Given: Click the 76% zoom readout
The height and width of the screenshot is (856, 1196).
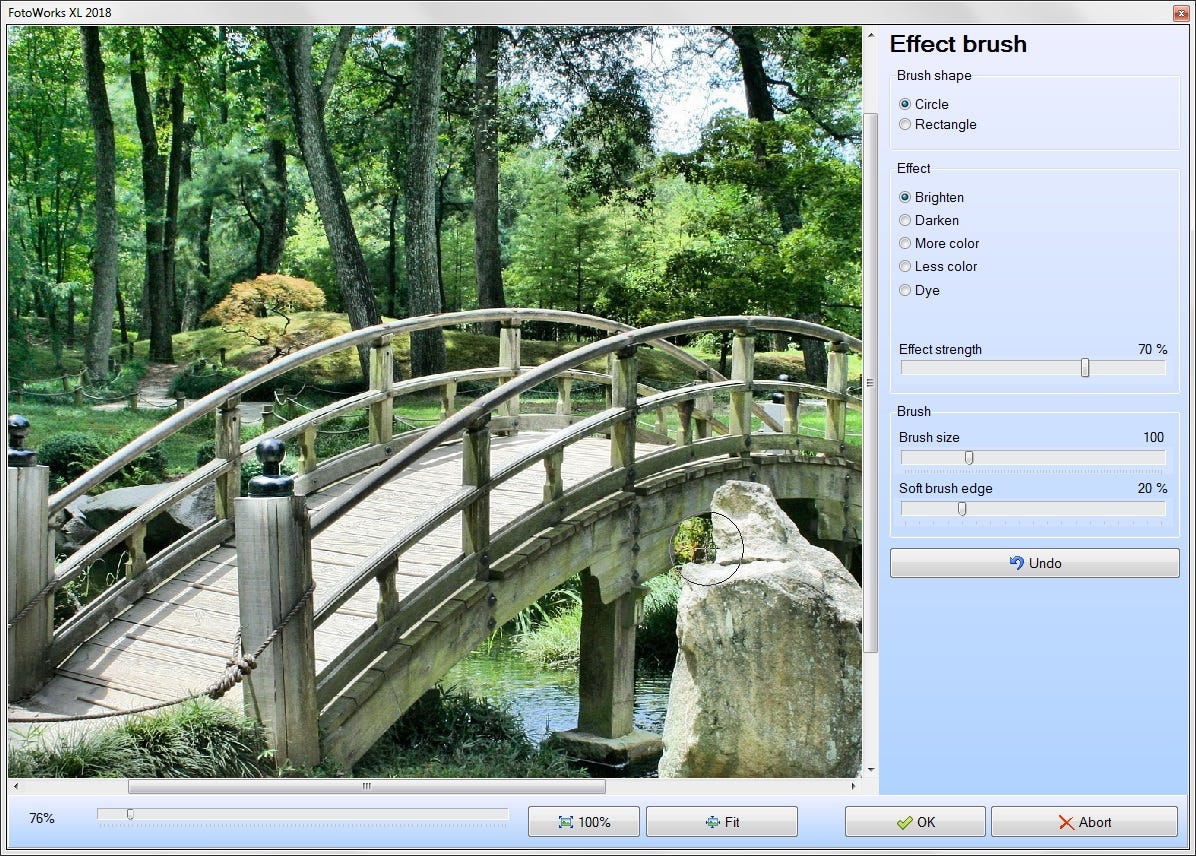Looking at the screenshot, I should click(x=42, y=818).
